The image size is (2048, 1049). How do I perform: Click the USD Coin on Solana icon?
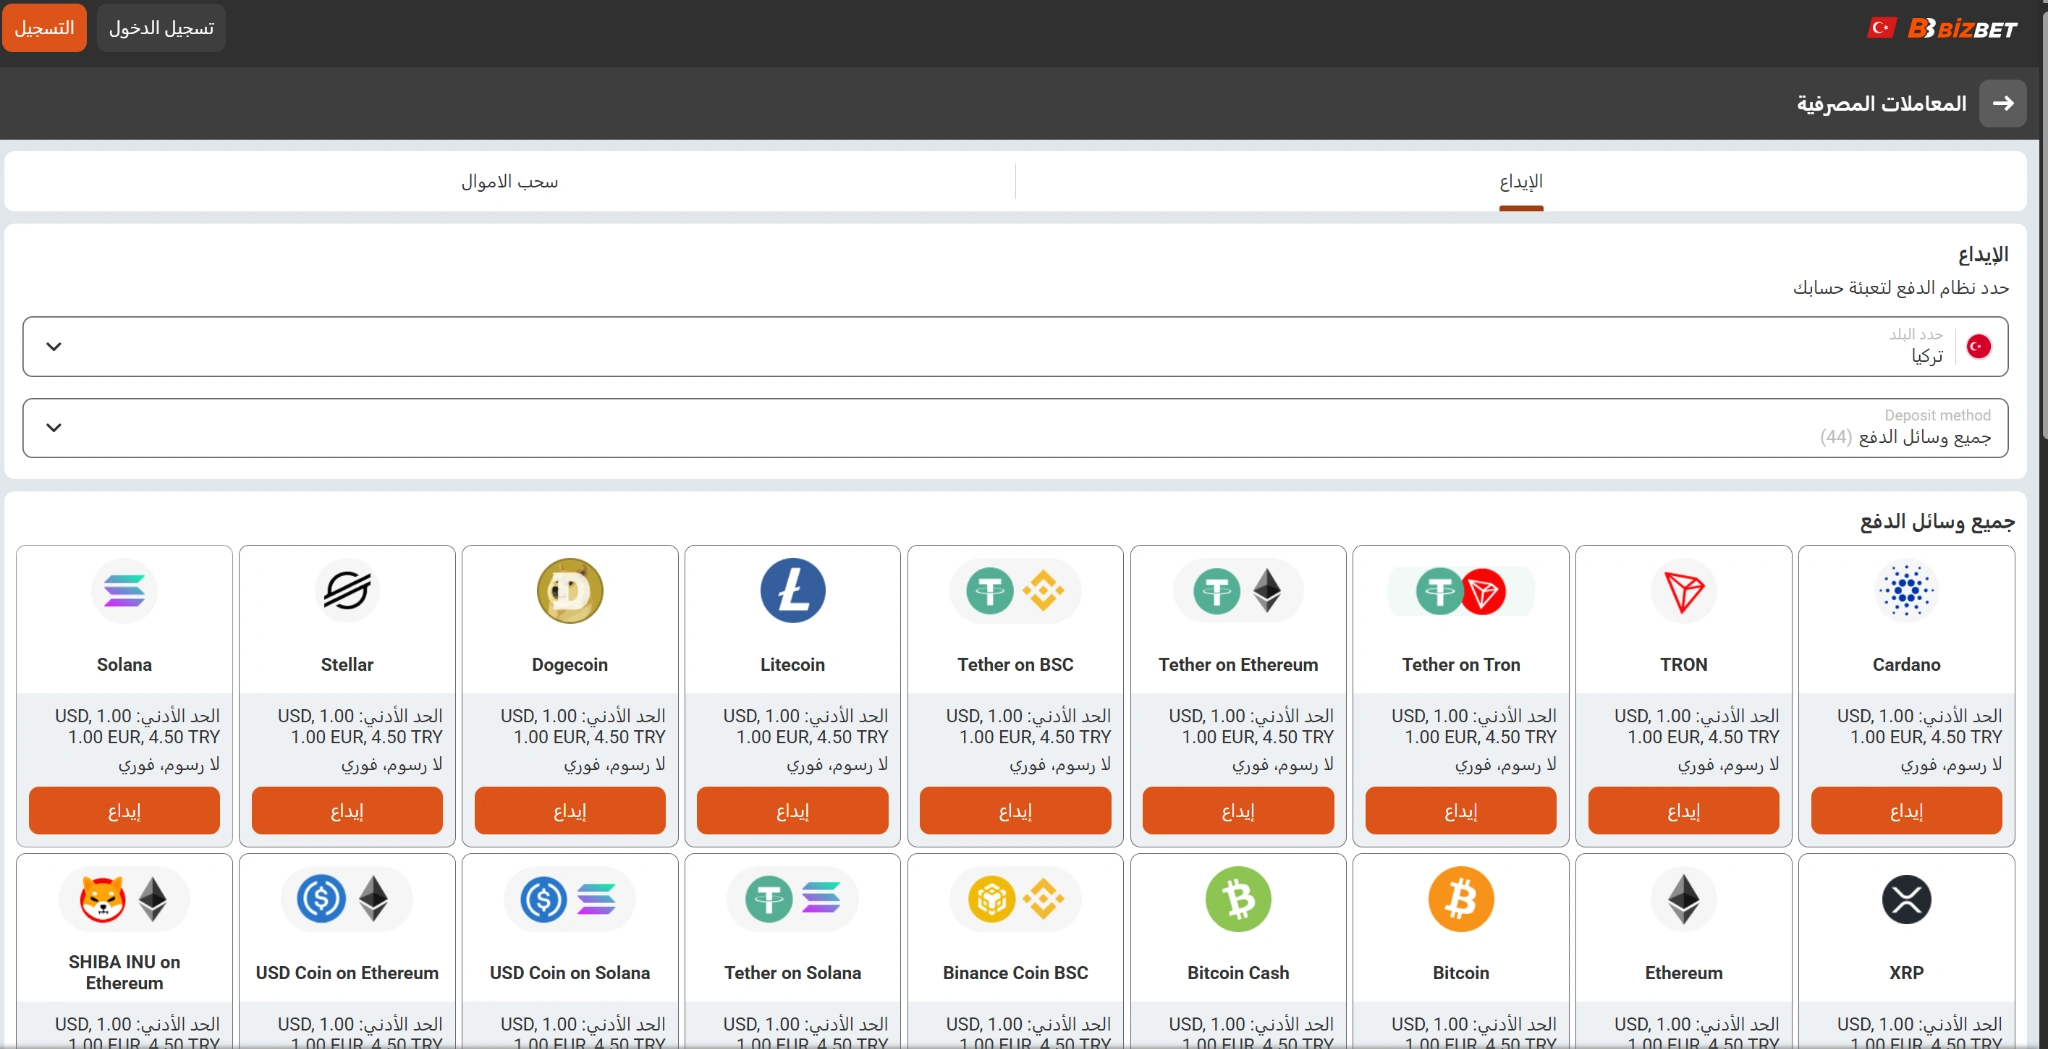(x=570, y=899)
